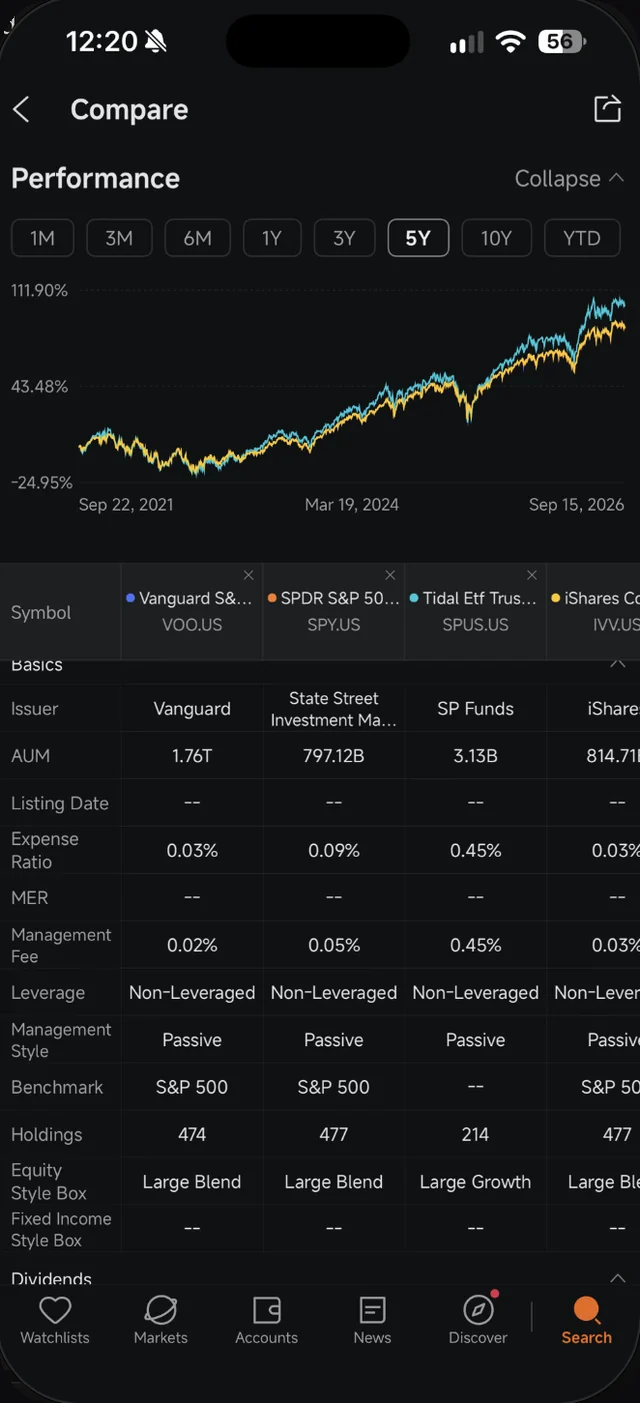This screenshot has width=640, height=1403.
Task: Tap the teal SPUS legend dot
Action: (x=414, y=598)
